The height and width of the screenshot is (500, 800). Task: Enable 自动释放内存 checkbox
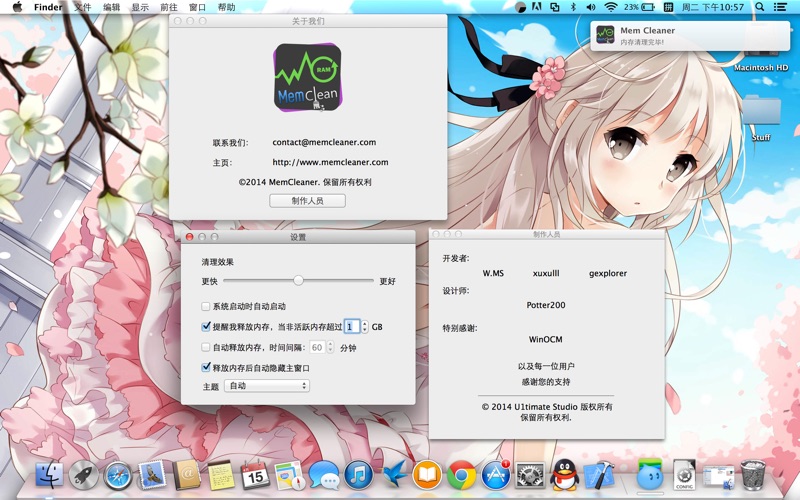pyautogui.click(x=206, y=347)
